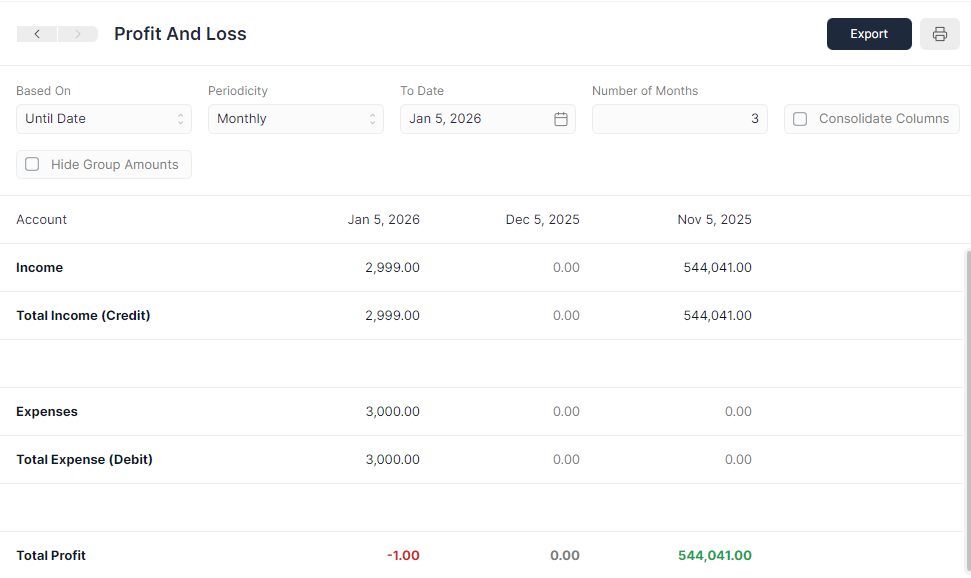Click the Jan 5, 2026 column header
The width and height of the screenshot is (971, 578).
[384, 219]
